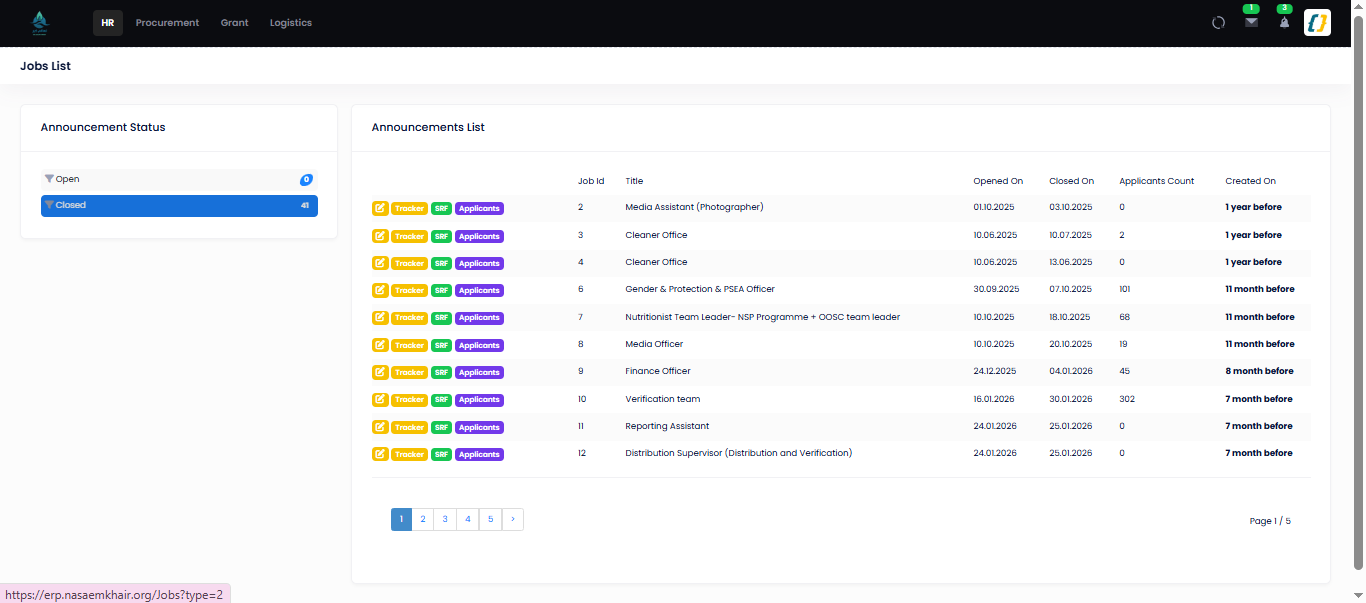Click edit icon for Cleaner Office job 4
Screen dimensions: 1366x603
[x=380, y=263]
